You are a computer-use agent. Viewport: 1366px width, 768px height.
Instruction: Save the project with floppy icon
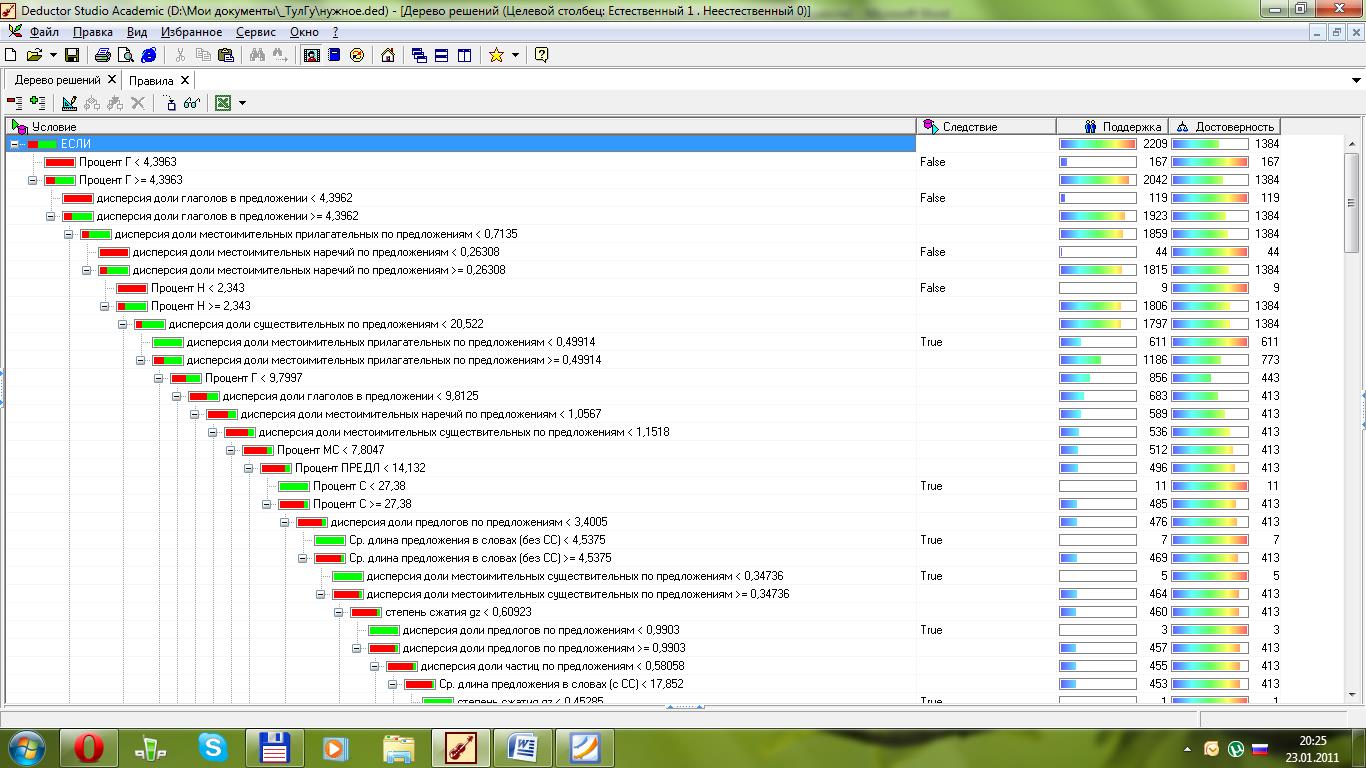click(72, 55)
